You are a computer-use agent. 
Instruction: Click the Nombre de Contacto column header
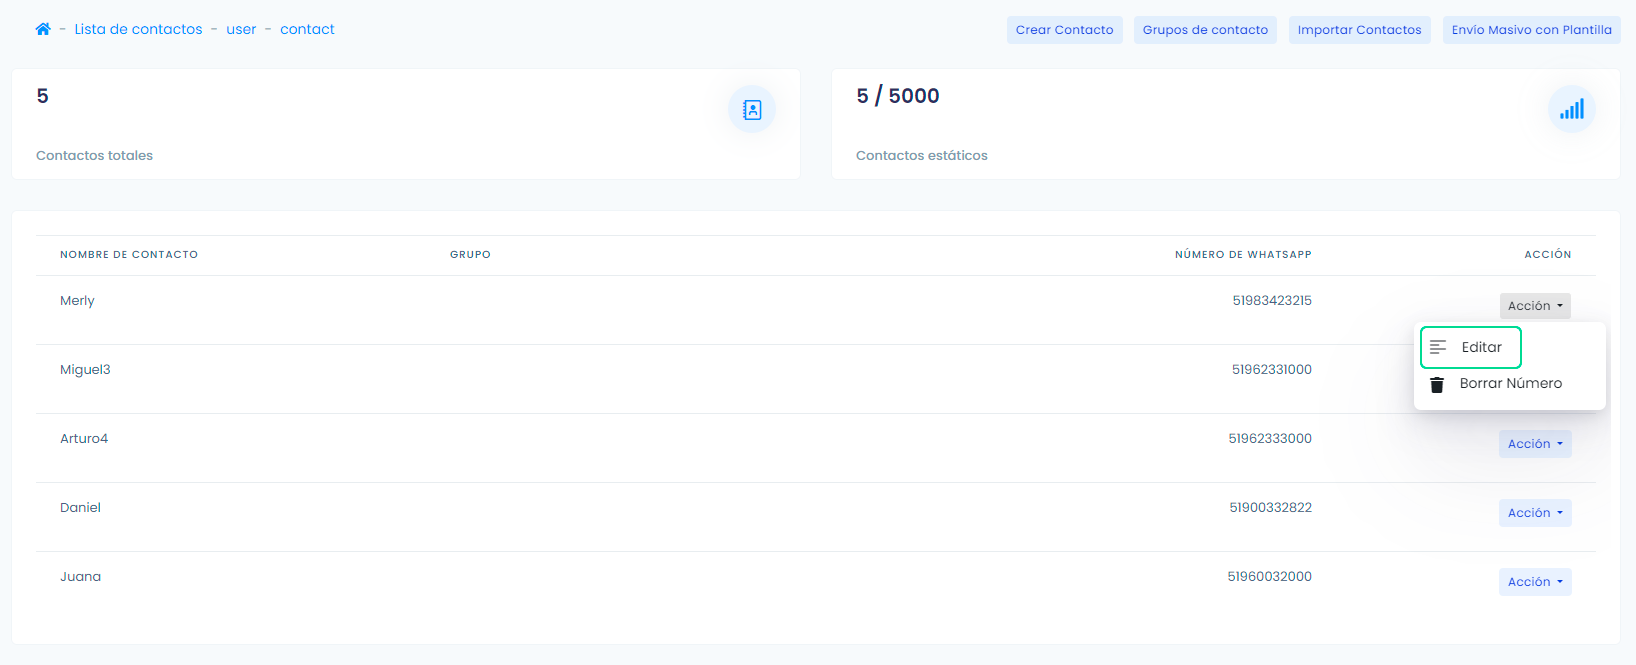coord(129,255)
